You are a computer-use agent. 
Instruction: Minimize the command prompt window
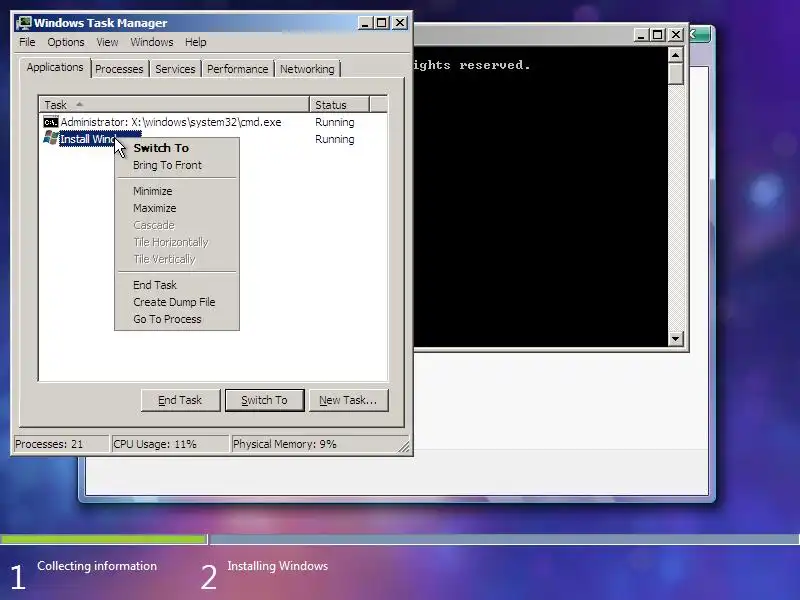(641, 35)
